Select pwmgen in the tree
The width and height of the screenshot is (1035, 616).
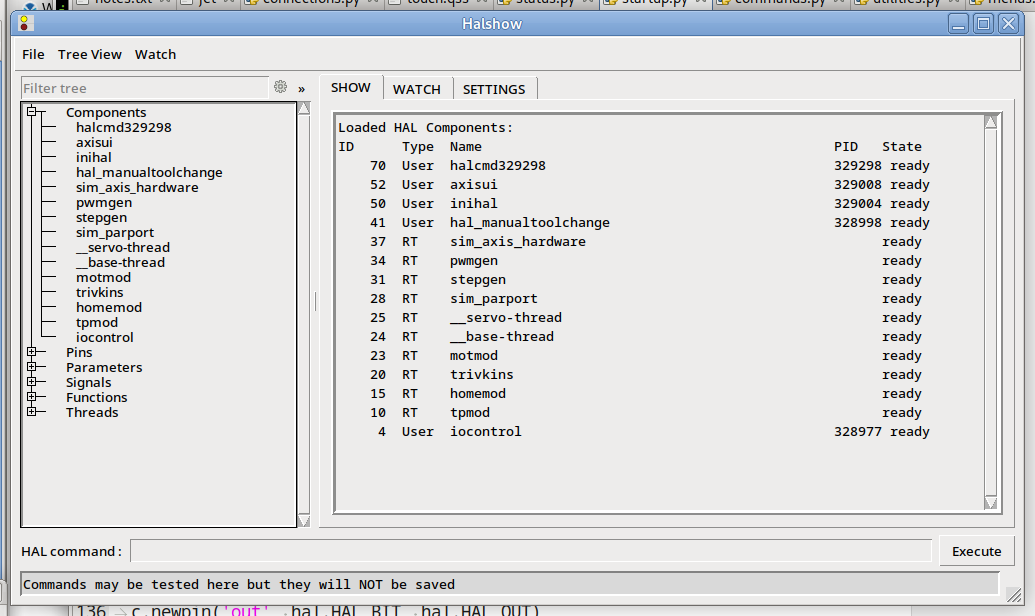click(104, 203)
